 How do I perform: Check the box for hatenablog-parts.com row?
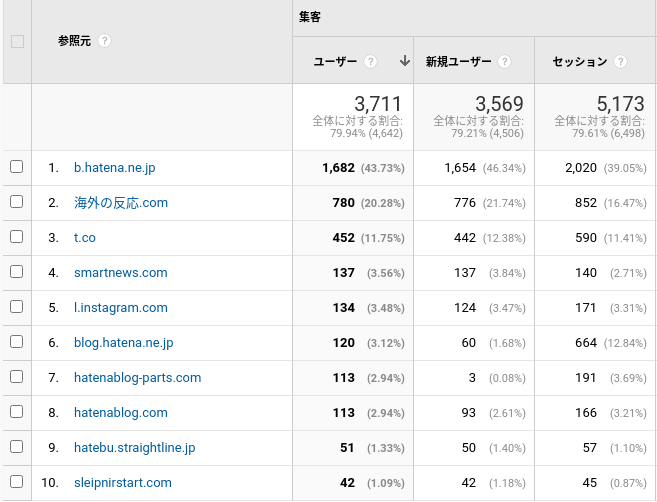click(16, 377)
